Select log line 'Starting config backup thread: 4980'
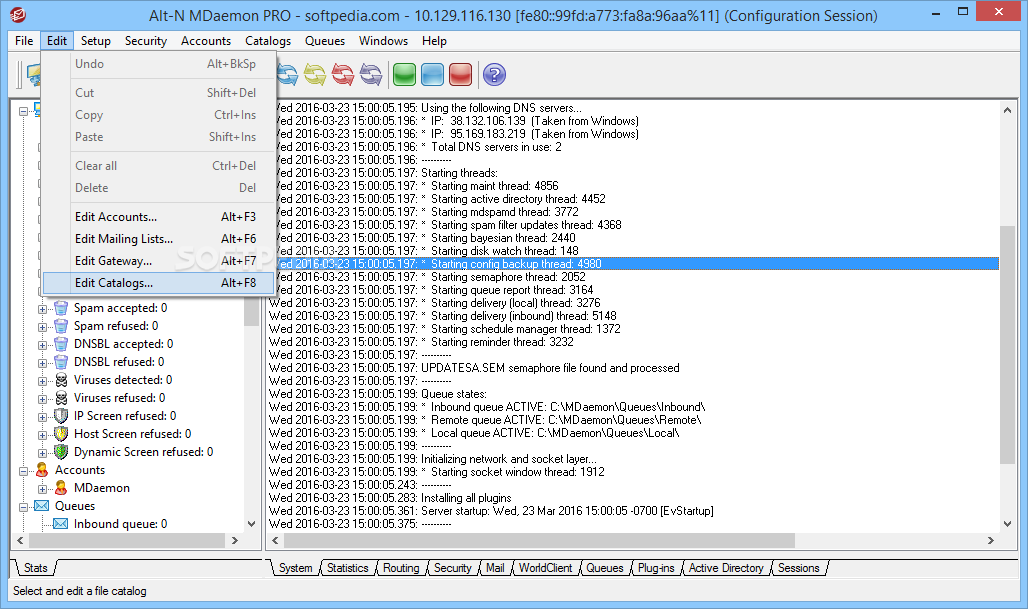The image size is (1028, 609). (x=633, y=264)
